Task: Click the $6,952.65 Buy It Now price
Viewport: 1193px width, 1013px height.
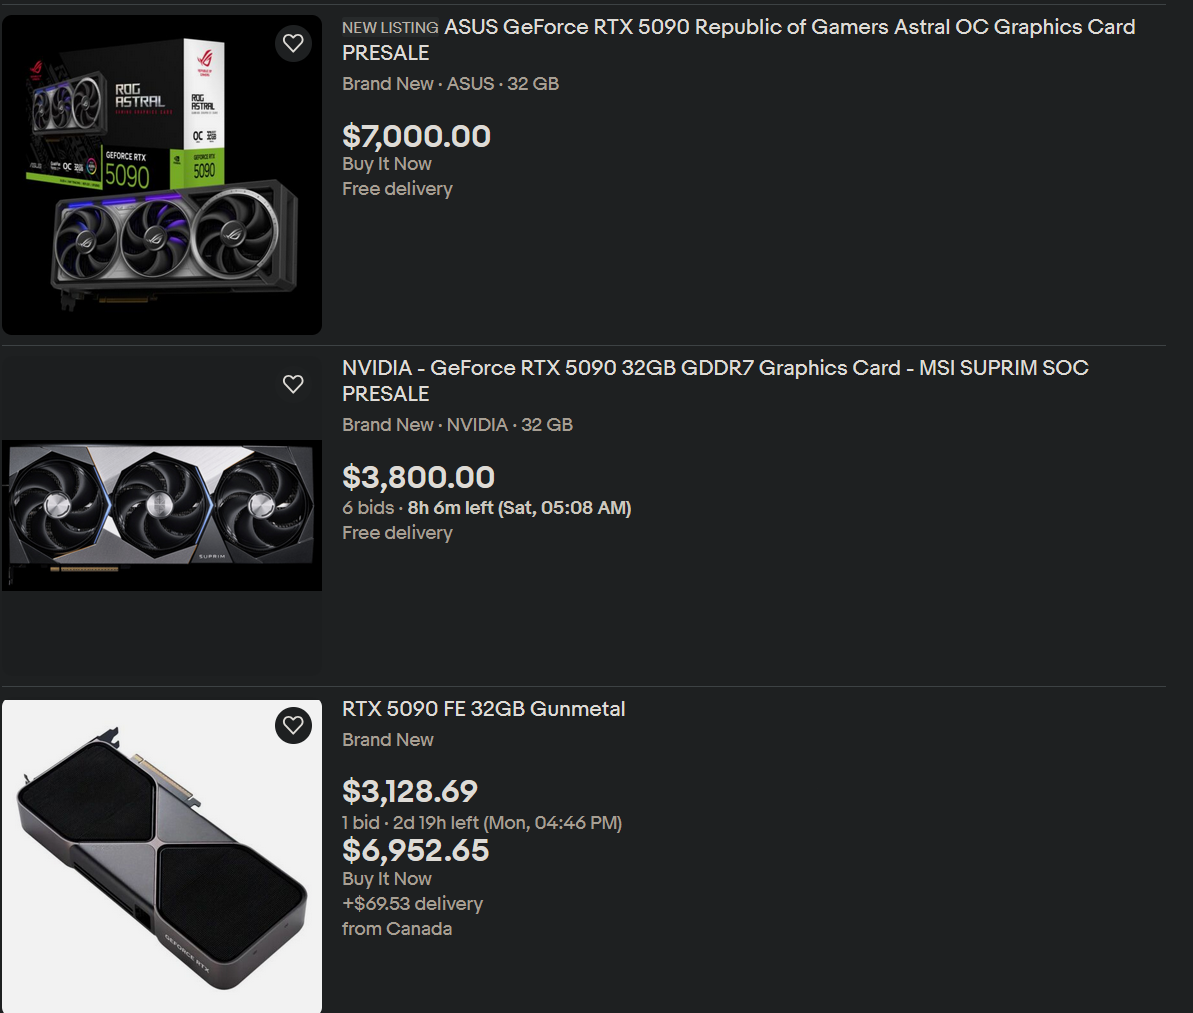Action: pos(415,850)
